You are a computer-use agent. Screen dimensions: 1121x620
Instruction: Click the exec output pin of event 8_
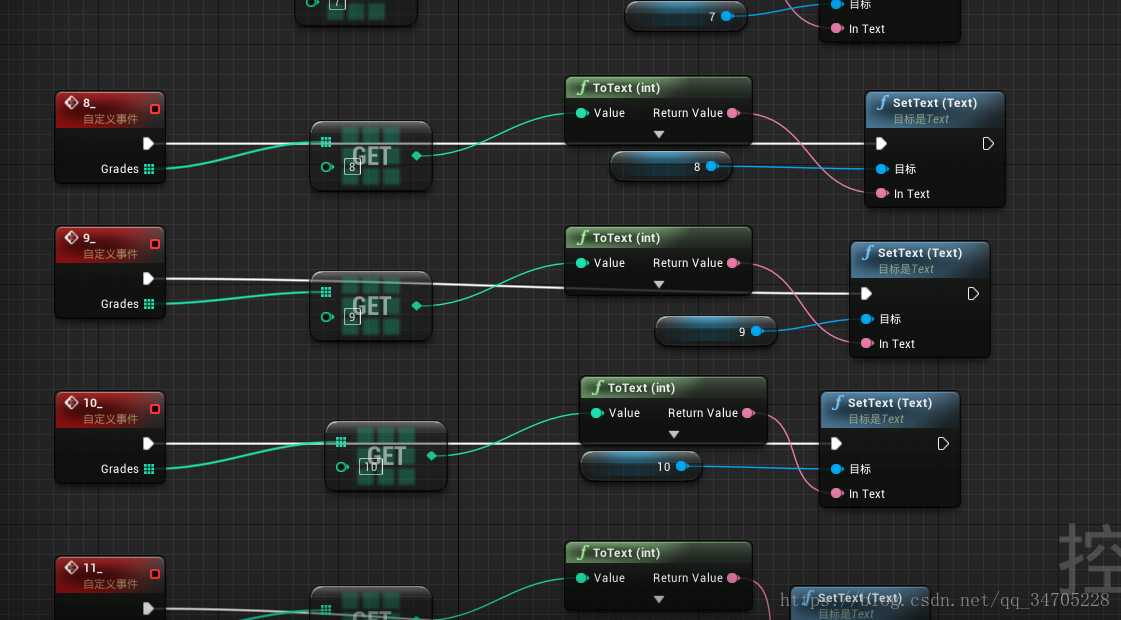click(148, 143)
